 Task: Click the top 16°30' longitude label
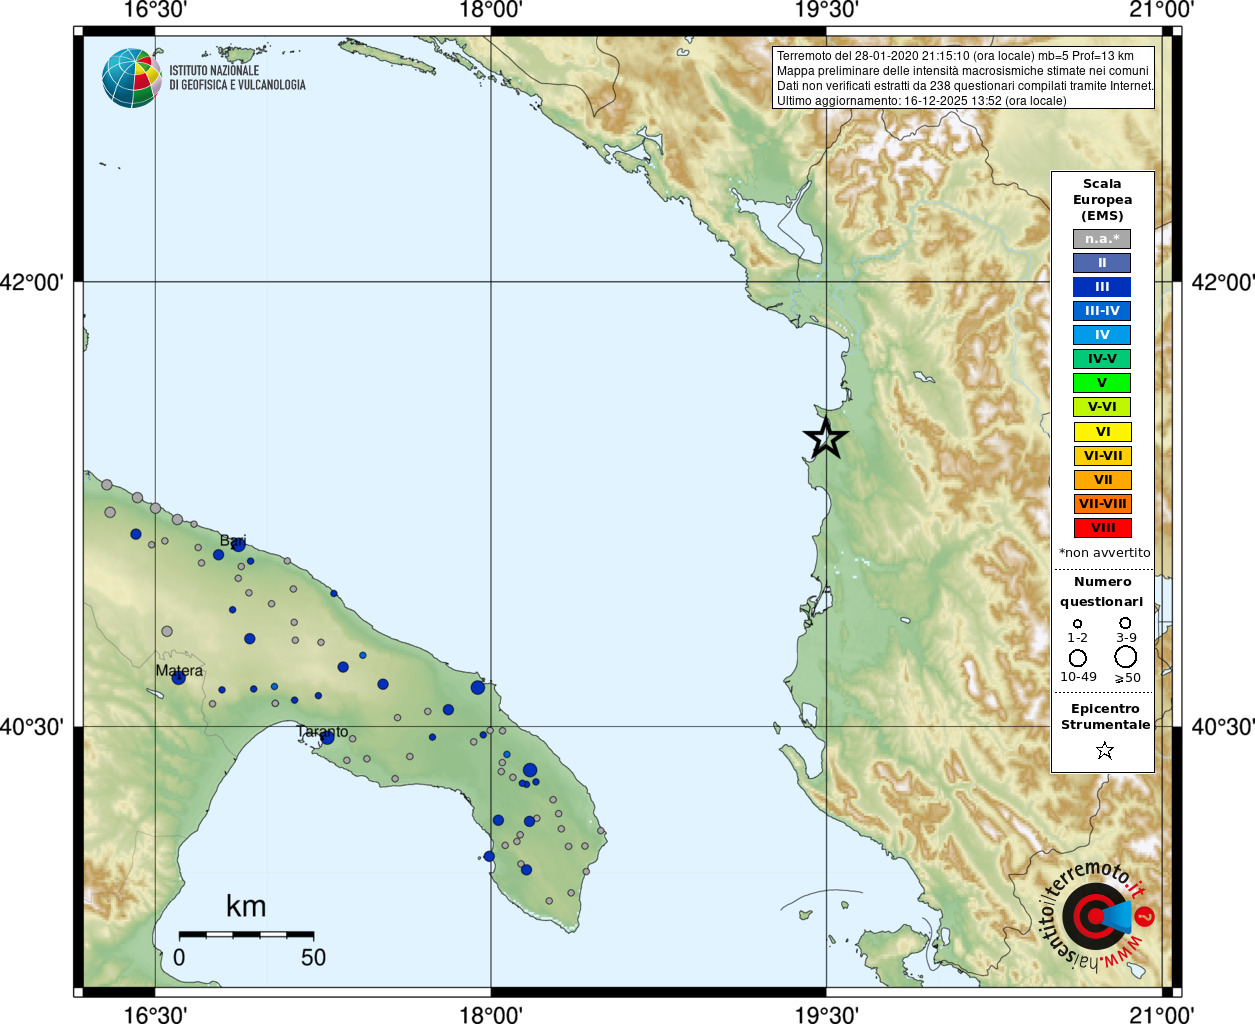pyautogui.click(x=155, y=10)
